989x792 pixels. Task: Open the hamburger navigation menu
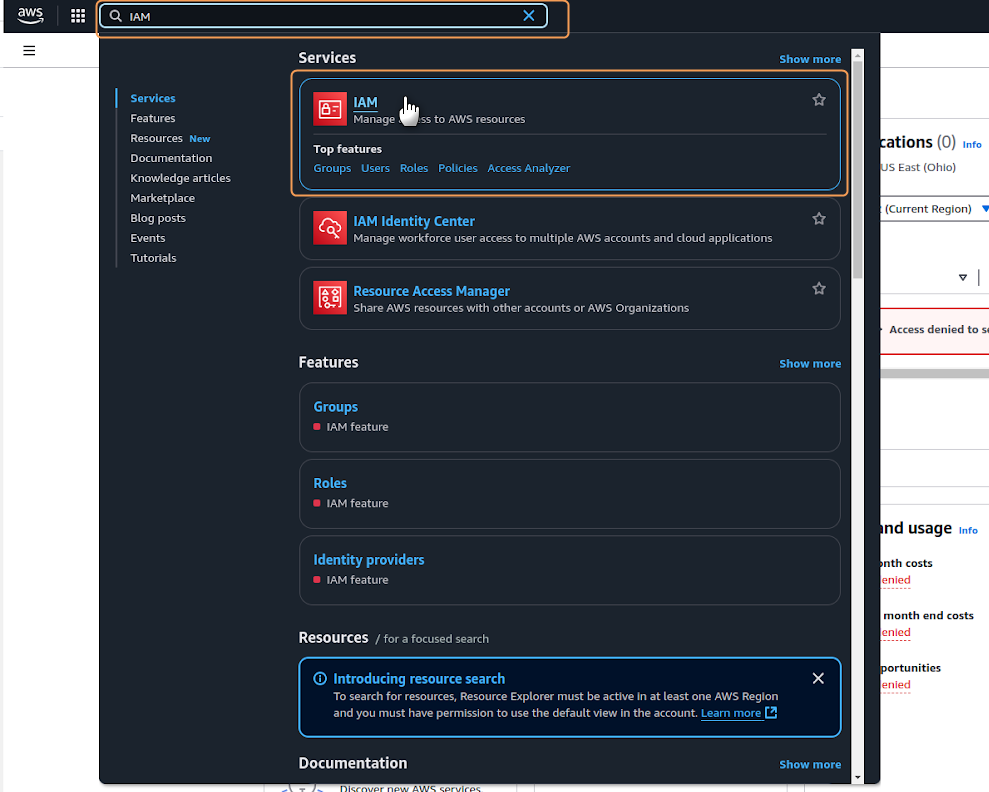(29, 50)
